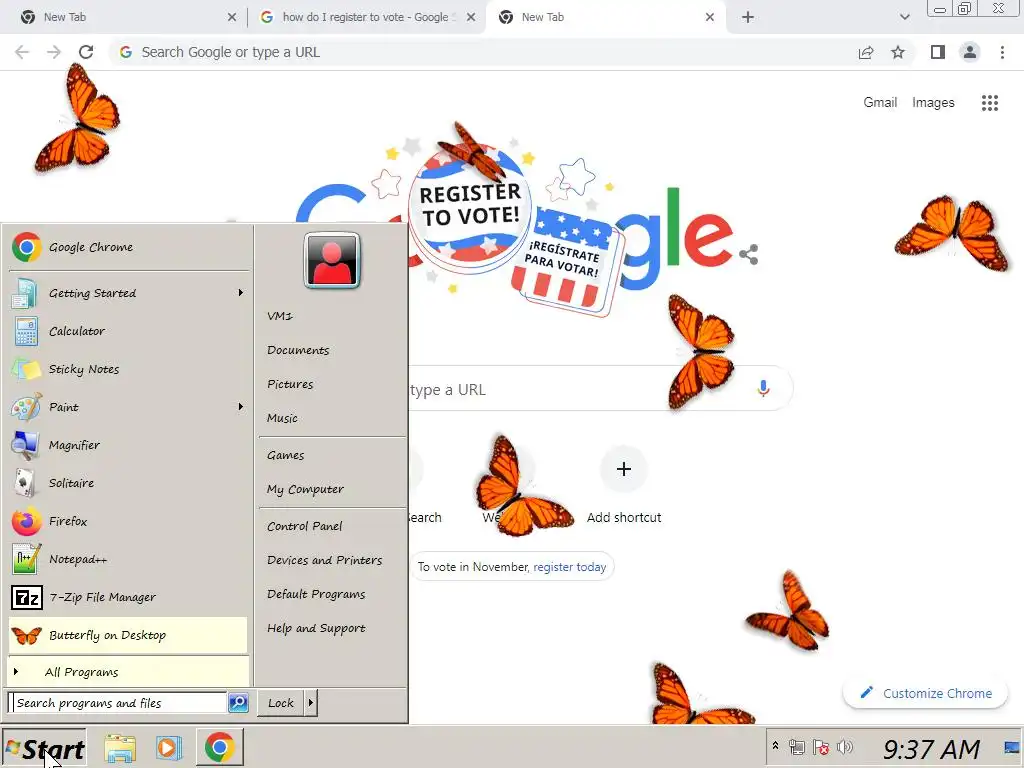
Task: Click Customize Chrome button
Action: click(x=925, y=693)
